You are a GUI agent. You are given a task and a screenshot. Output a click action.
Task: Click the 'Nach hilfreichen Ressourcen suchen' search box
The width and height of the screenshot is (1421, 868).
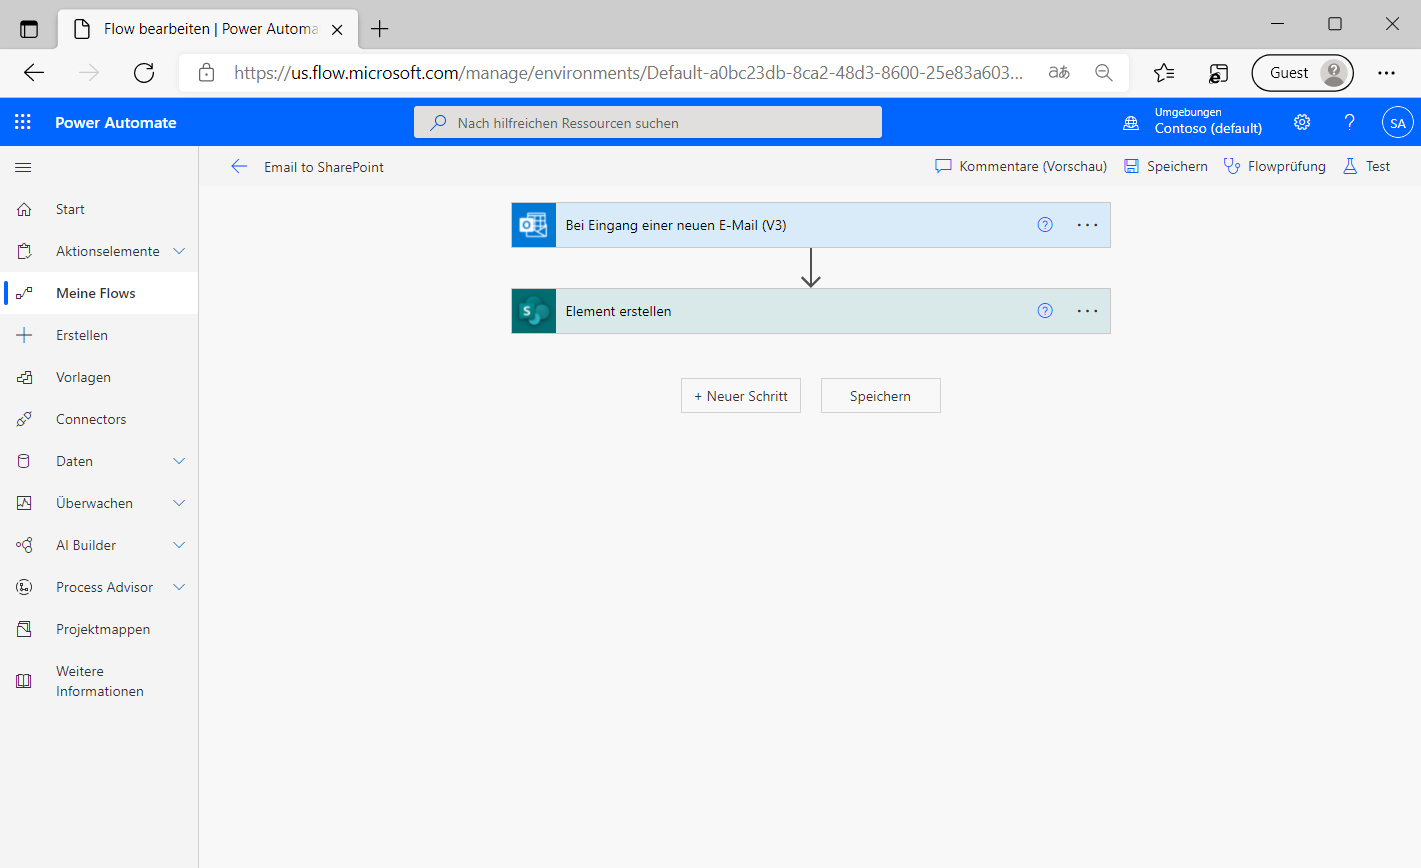648,122
